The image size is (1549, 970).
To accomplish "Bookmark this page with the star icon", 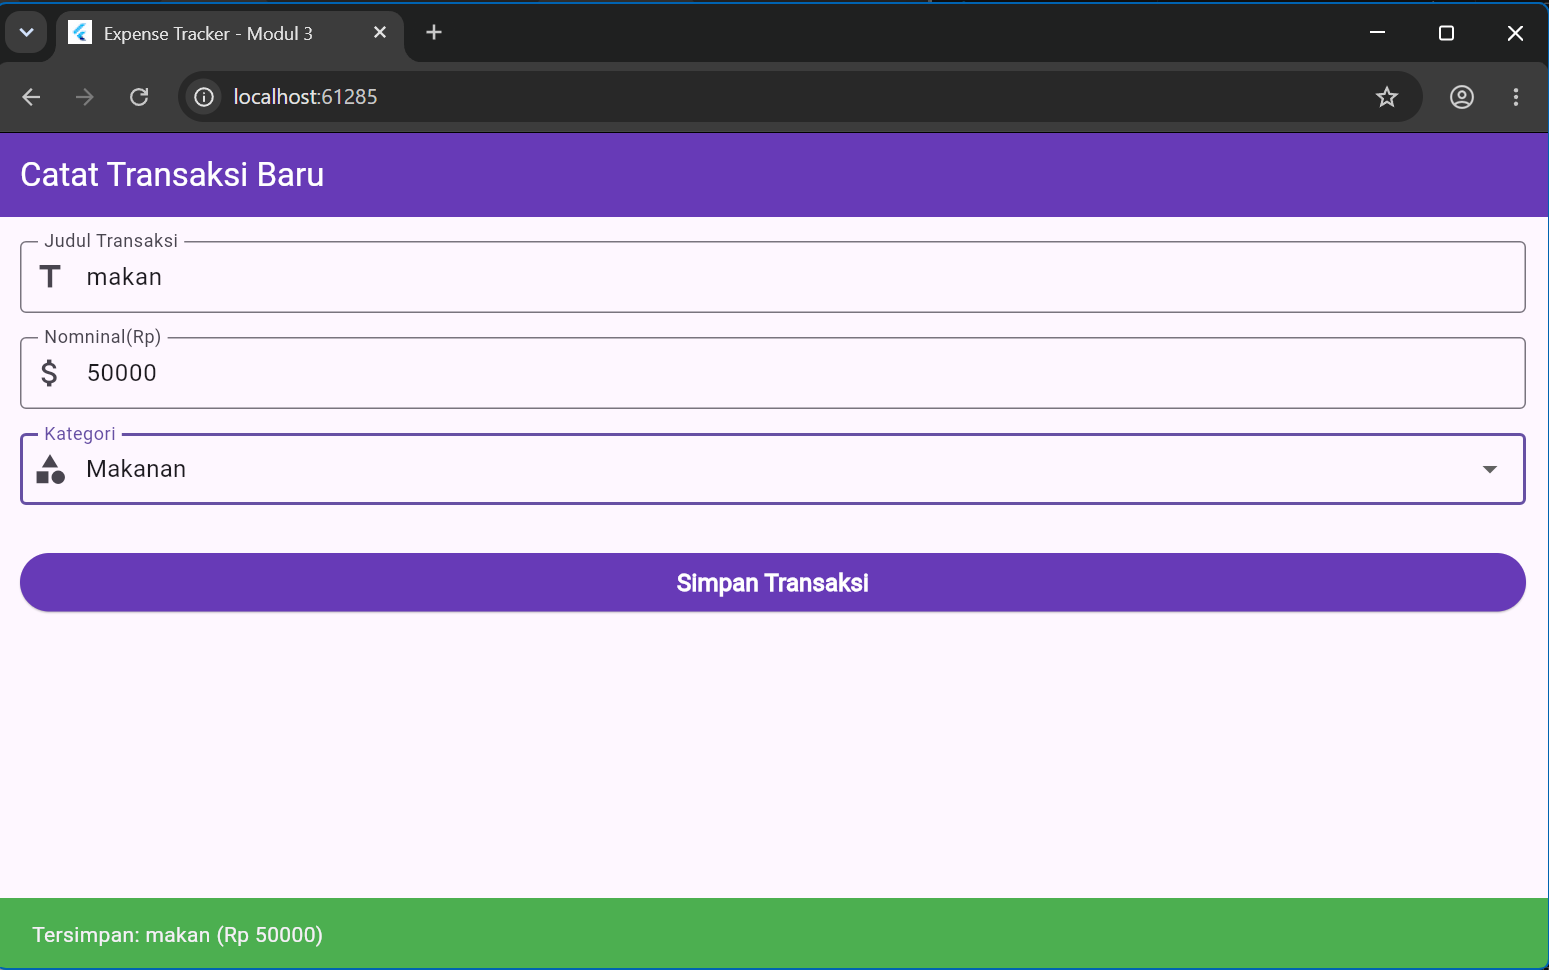I will coord(1386,97).
